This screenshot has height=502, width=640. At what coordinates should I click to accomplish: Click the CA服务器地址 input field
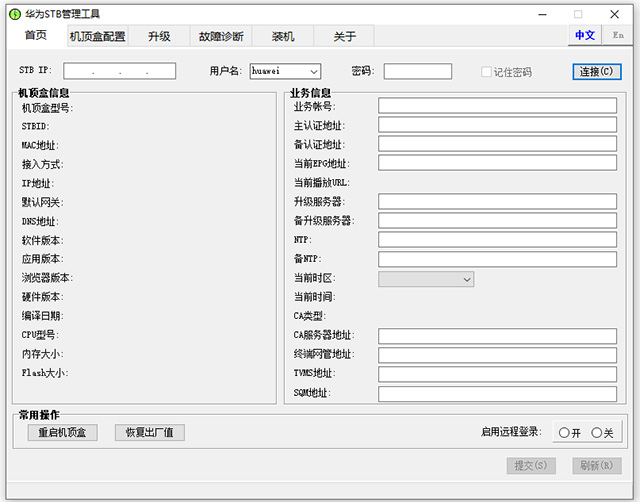[497, 336]
